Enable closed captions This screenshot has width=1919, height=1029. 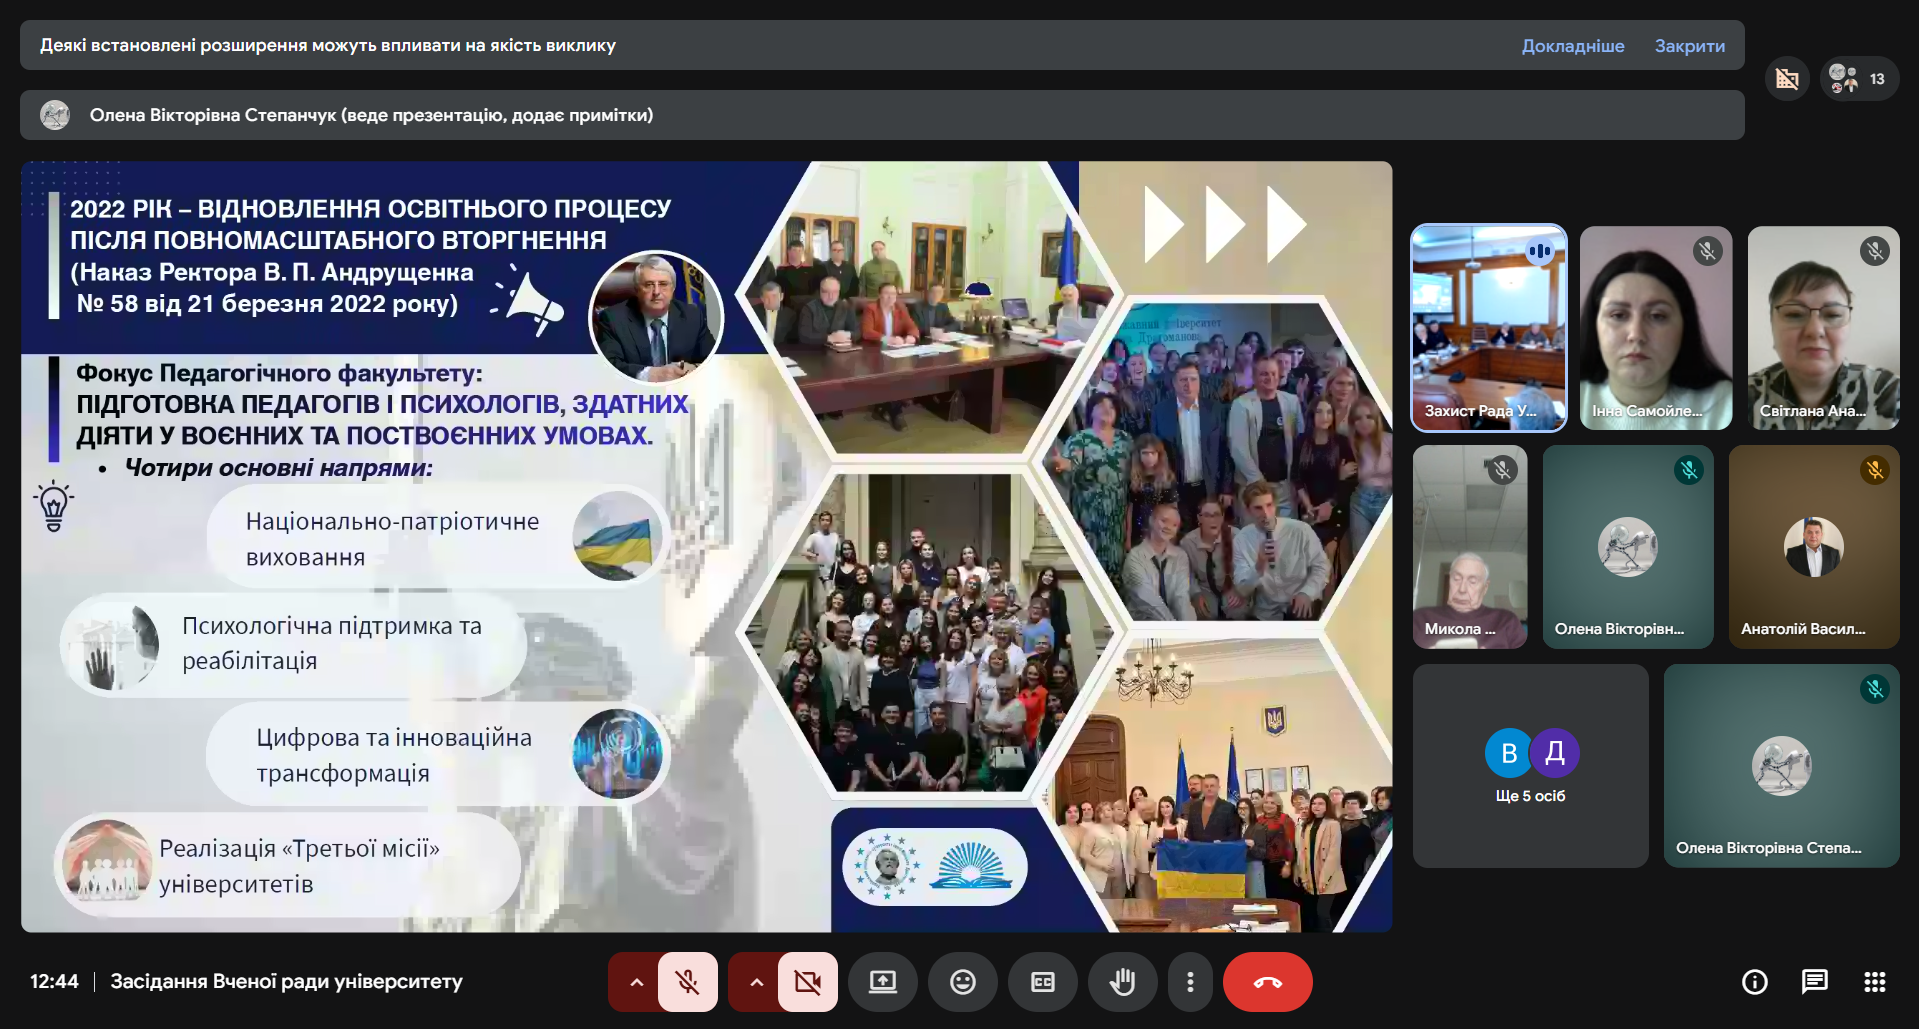(1043, 981)
